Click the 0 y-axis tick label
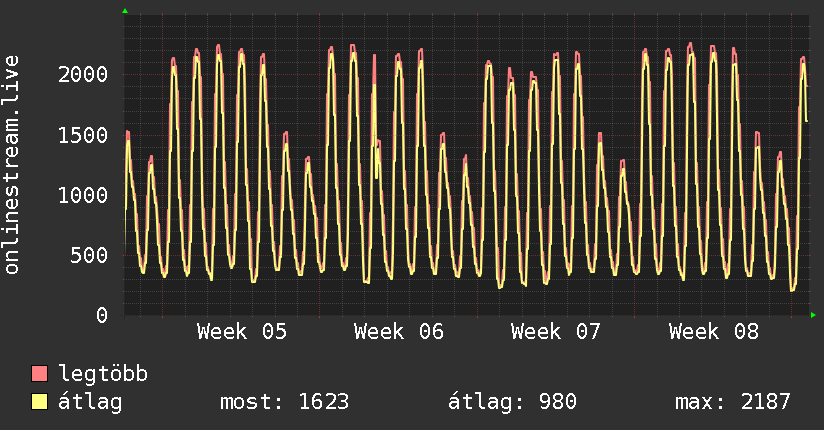Image resolution: width=824 pixels, height=430 pixels. coord(102,315)
